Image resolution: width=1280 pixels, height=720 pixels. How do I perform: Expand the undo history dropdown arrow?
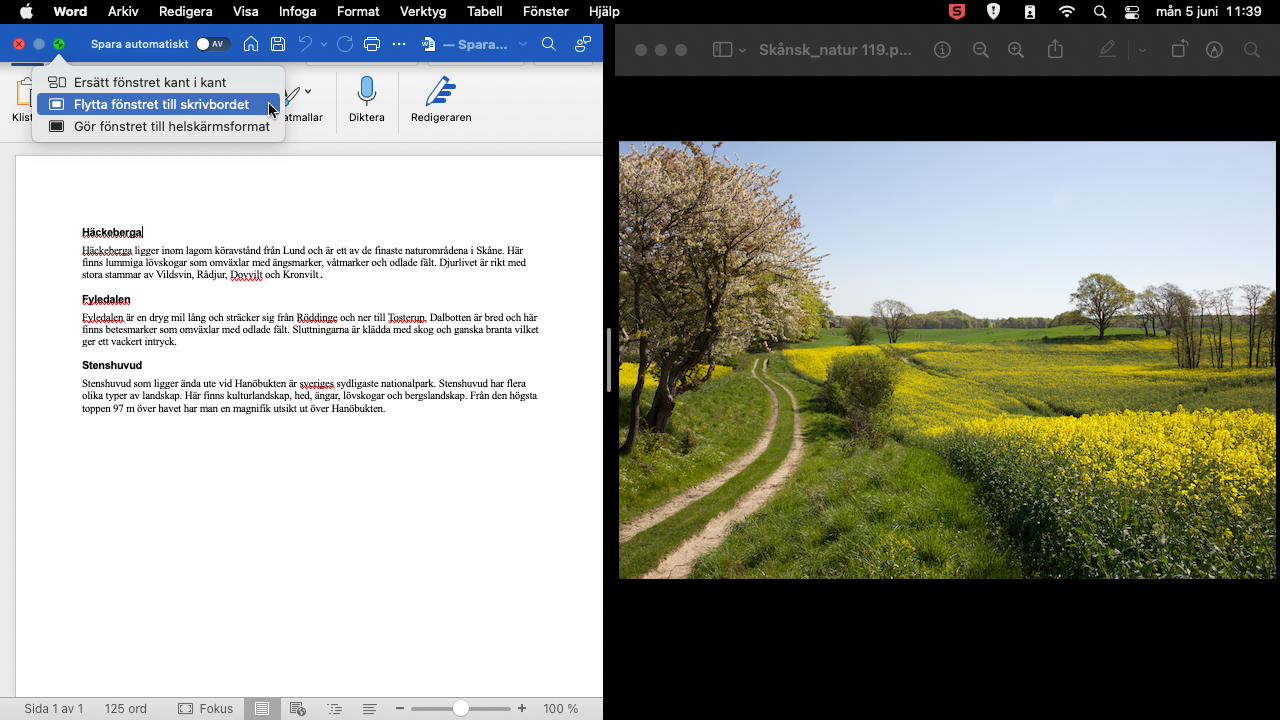[324, 45]
